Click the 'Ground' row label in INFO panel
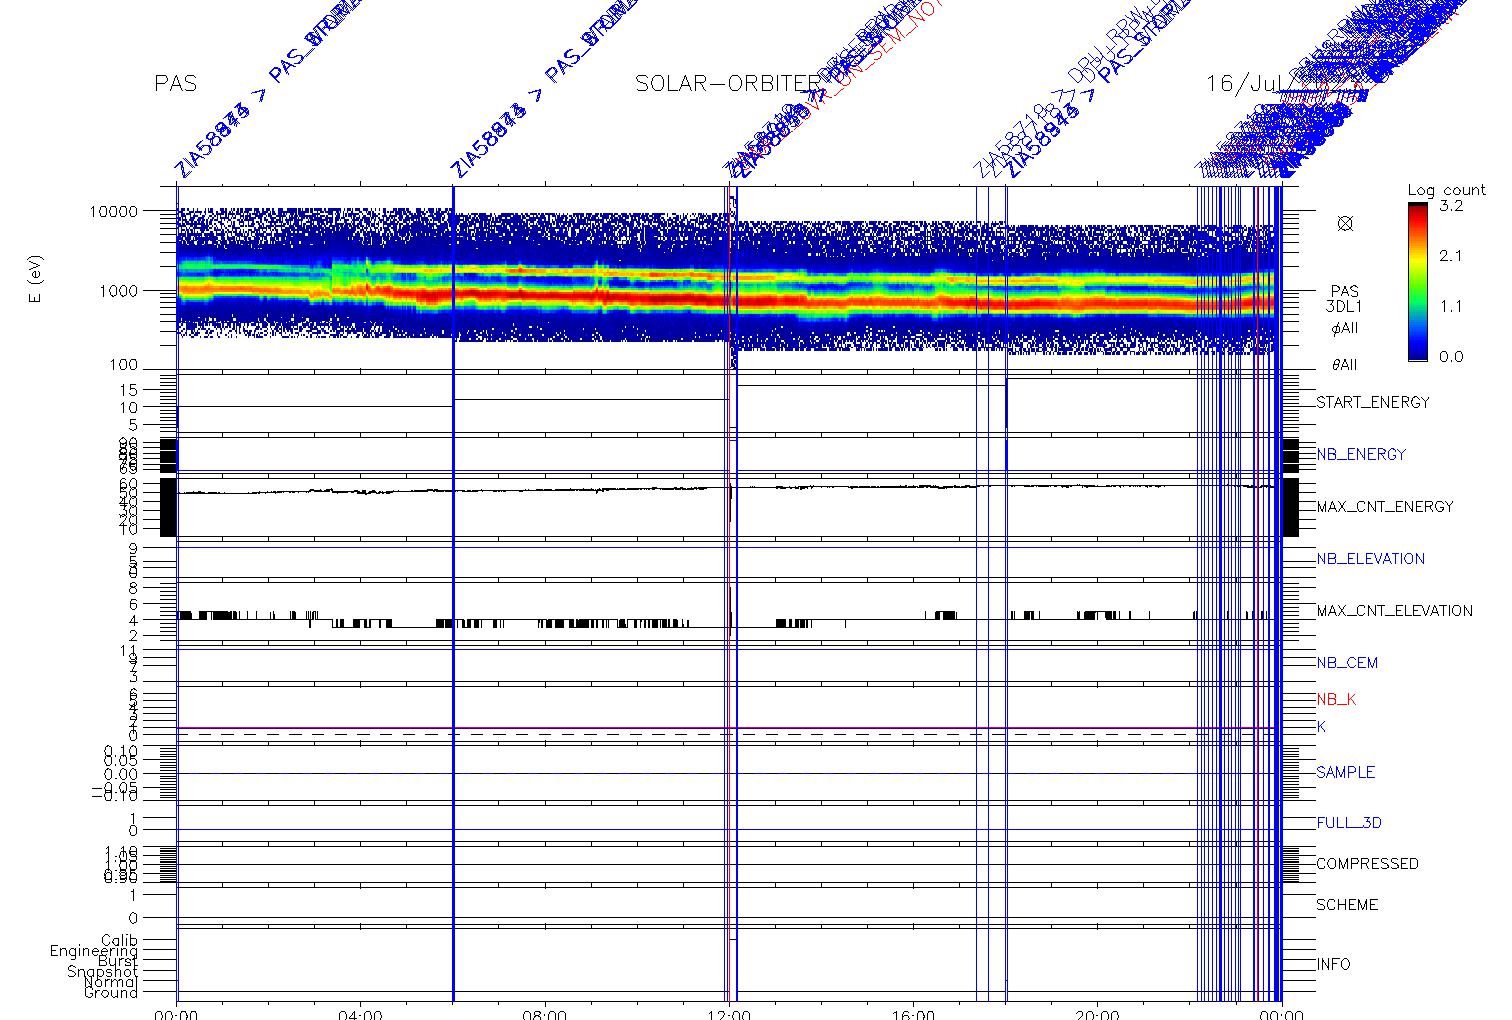 tap(111, 992)
